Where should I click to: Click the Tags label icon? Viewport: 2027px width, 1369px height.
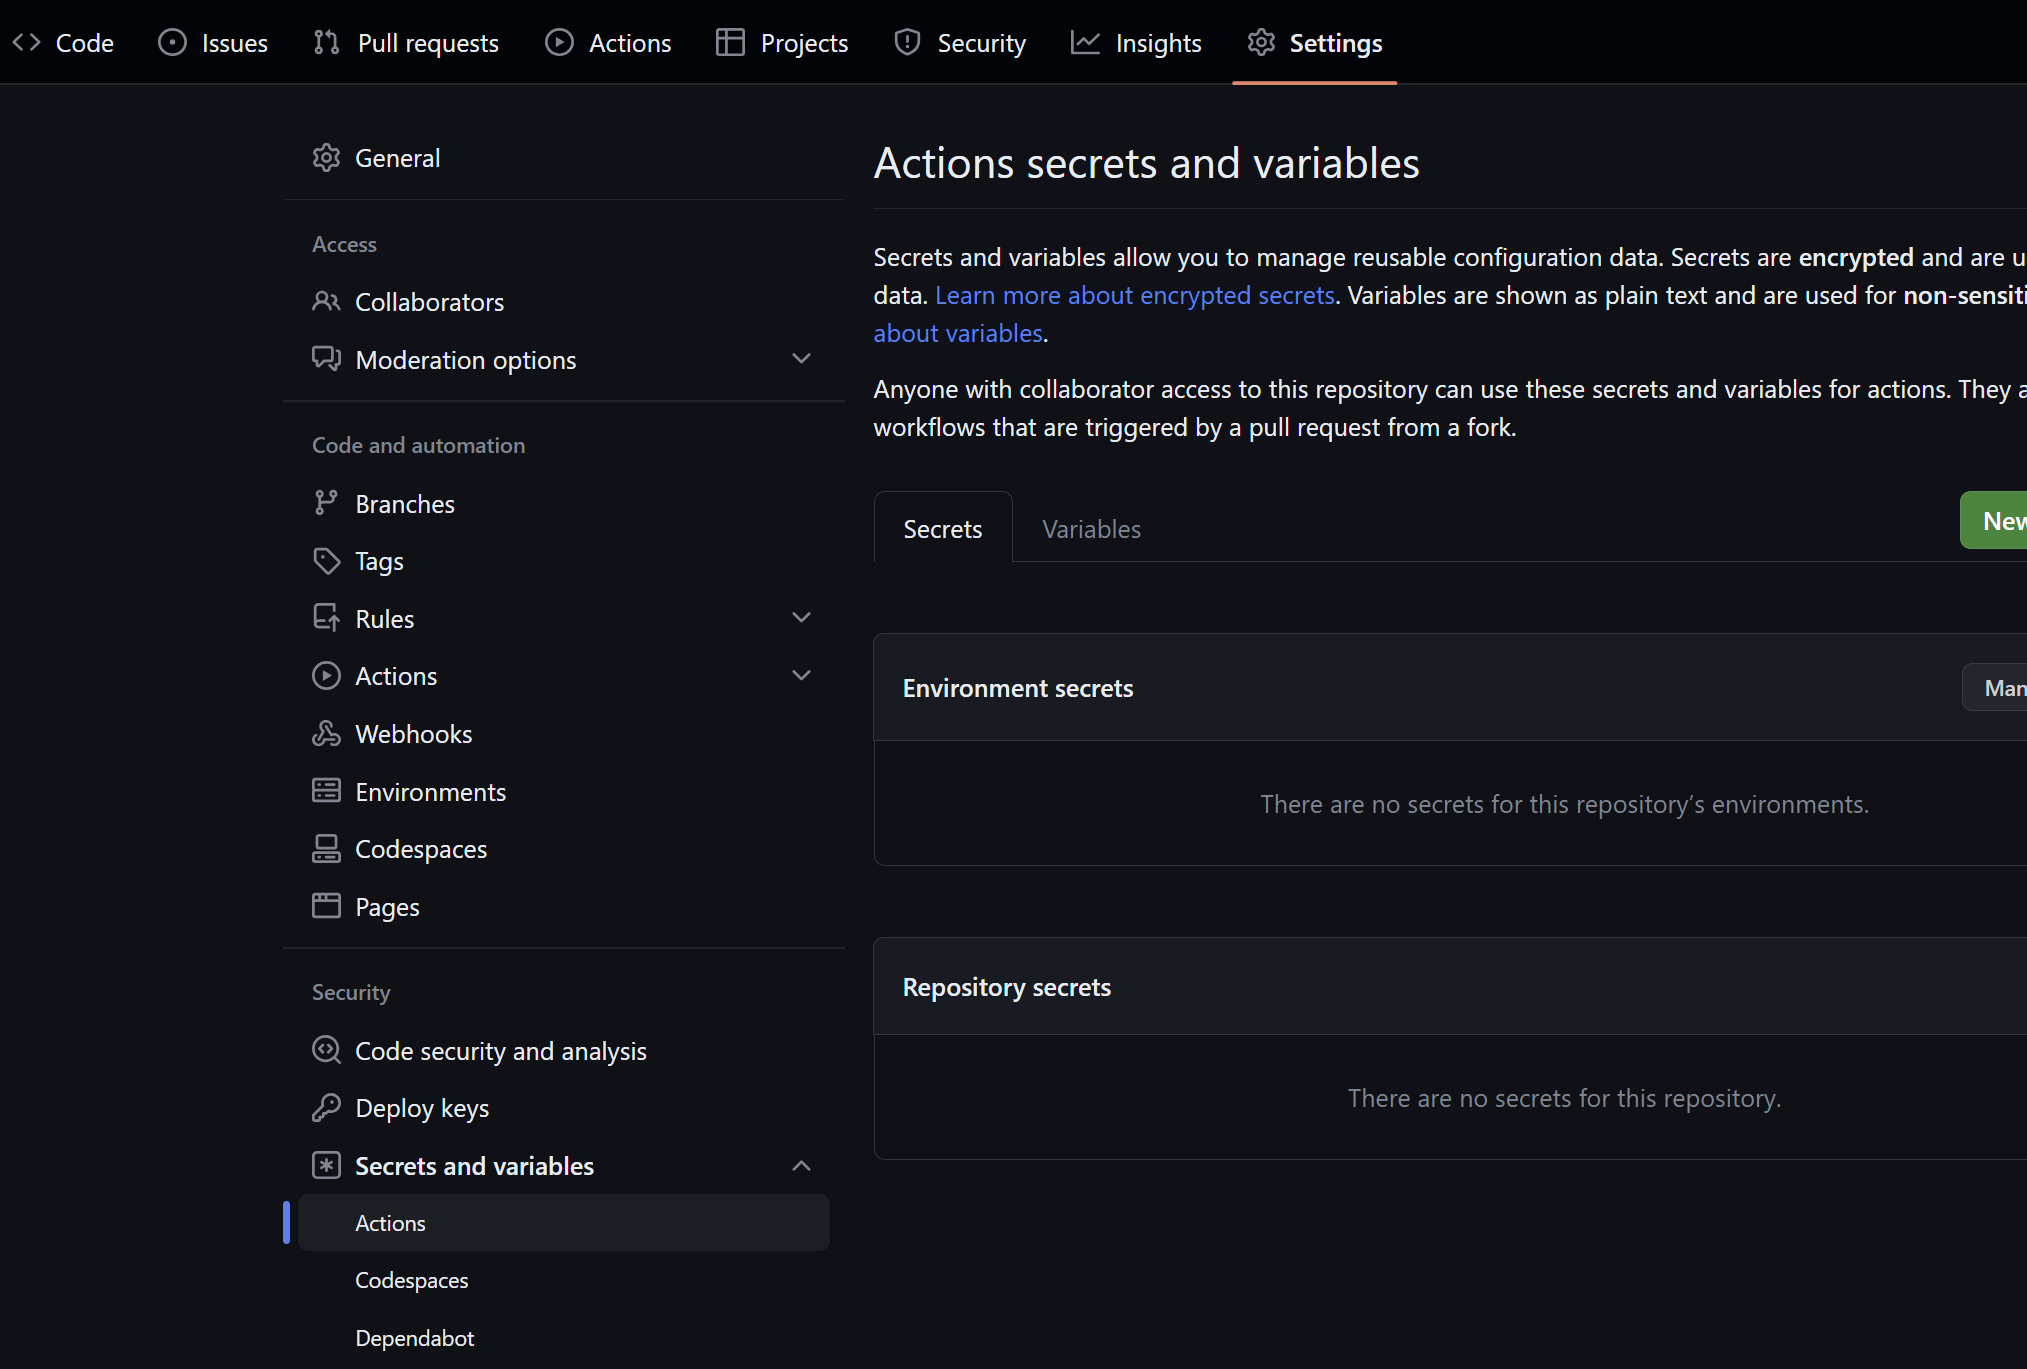click(x=326, y=561)
